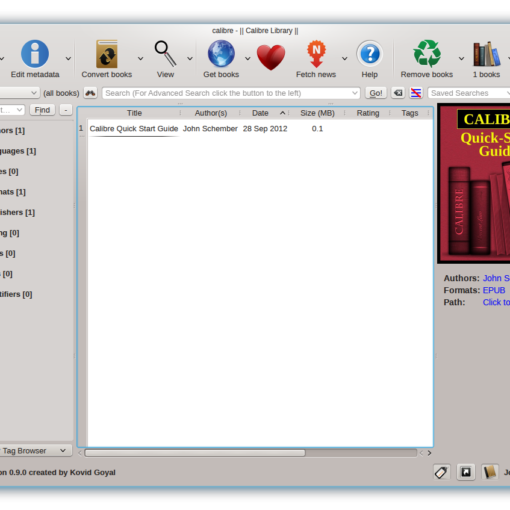This screenshot has height=510, width=510.
Task: Select the tag browser item ending "ng [0]"
Action: [10, 233]
